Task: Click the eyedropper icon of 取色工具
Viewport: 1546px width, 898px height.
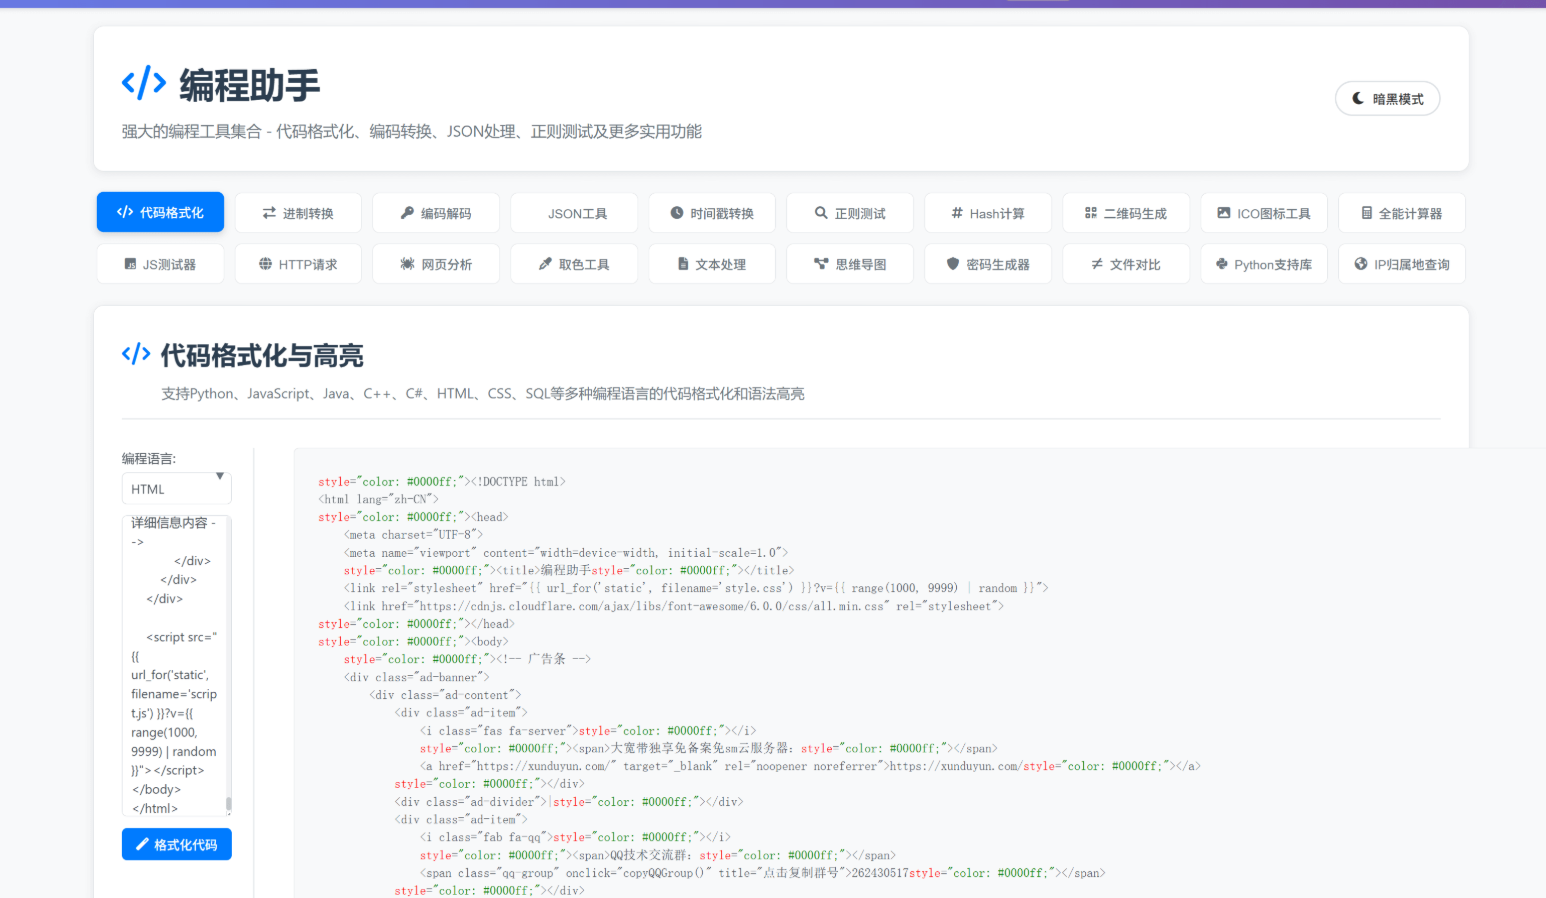Action: 545,264
